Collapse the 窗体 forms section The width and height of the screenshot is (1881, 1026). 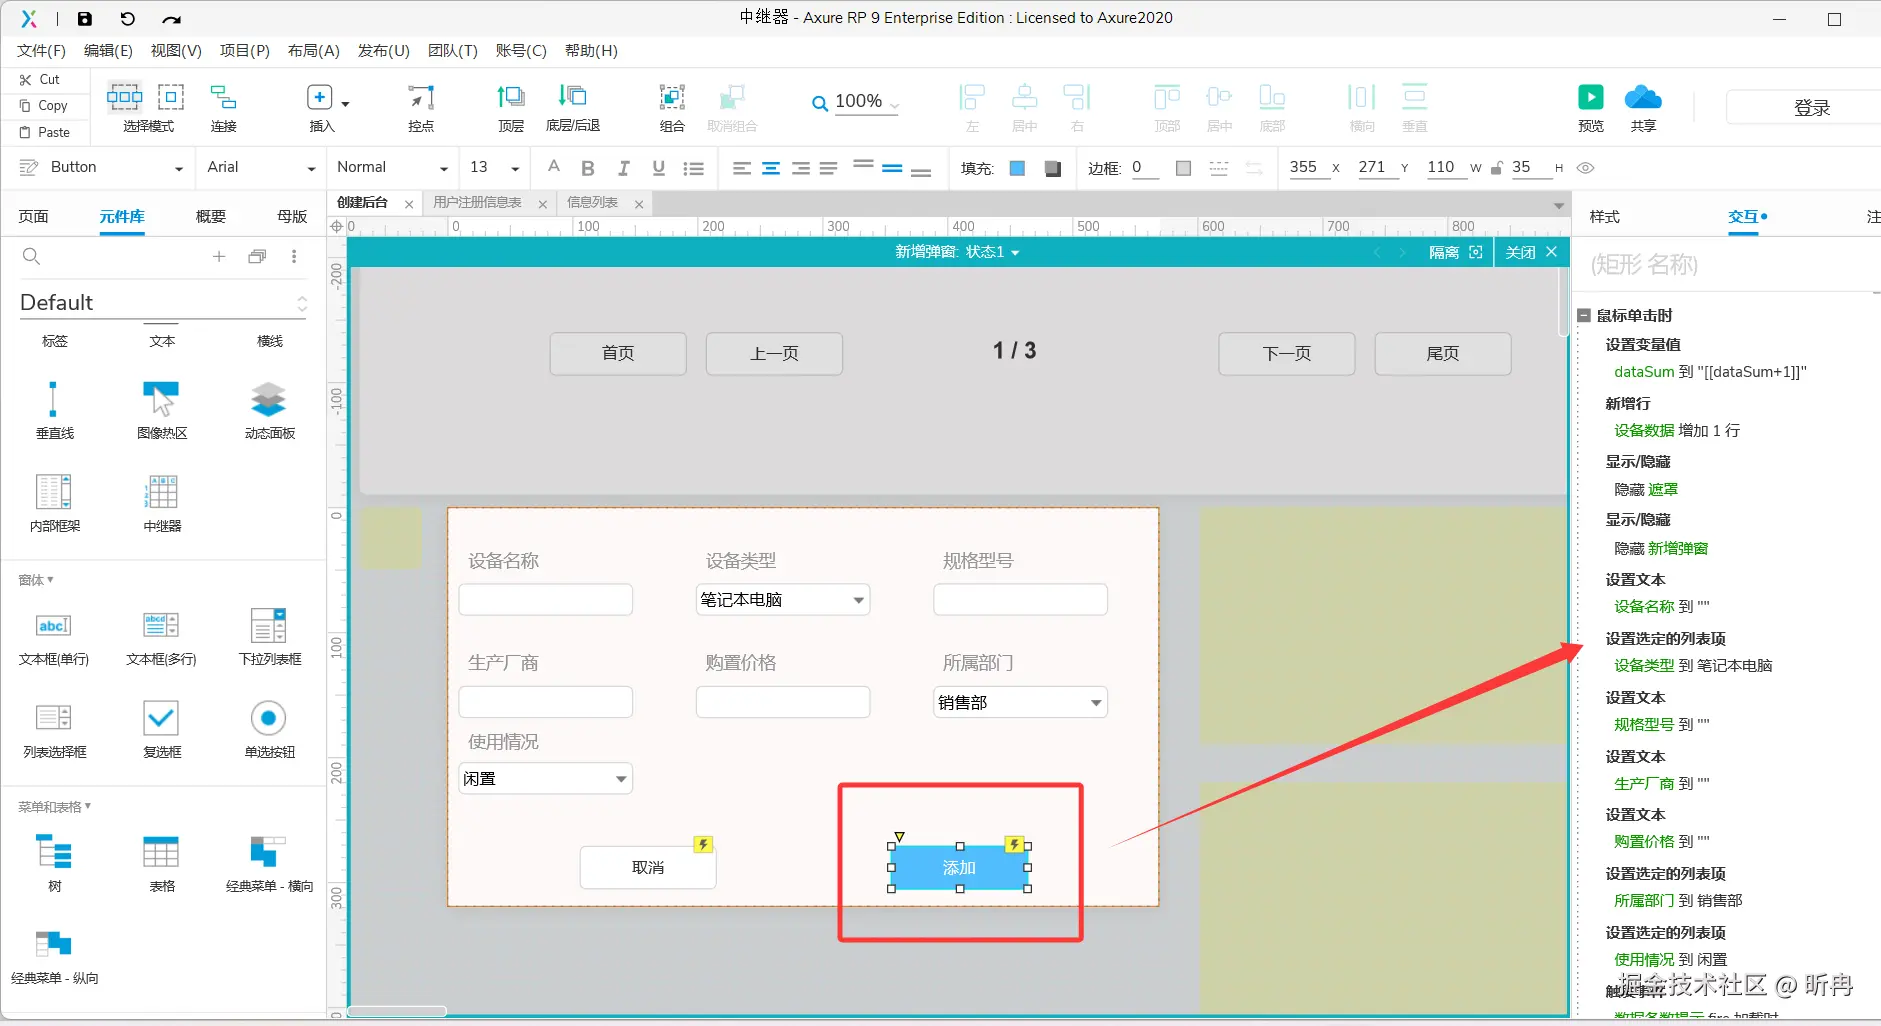[x=36, y=580]
